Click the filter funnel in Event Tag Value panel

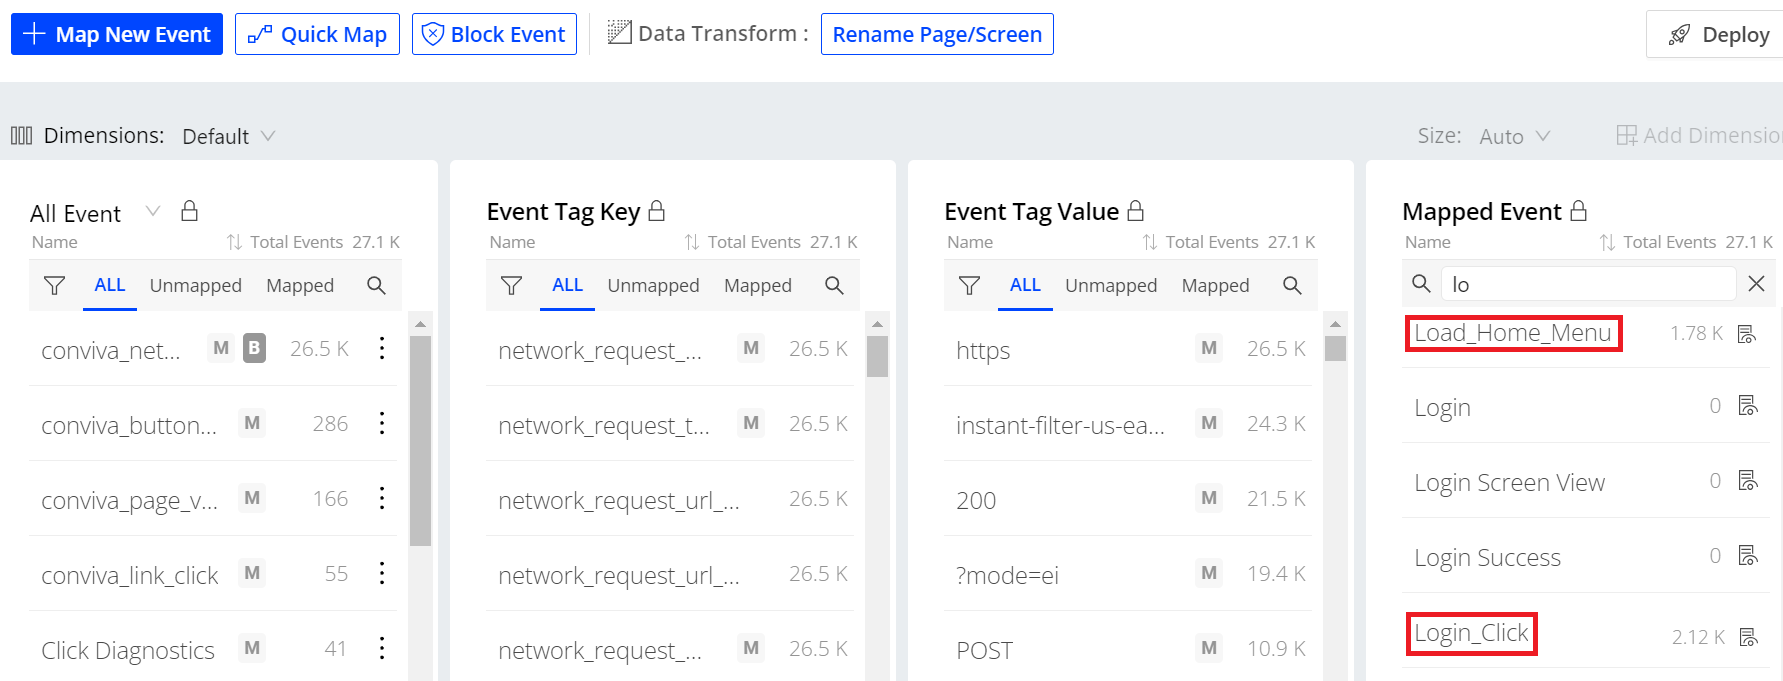point(969,286)
